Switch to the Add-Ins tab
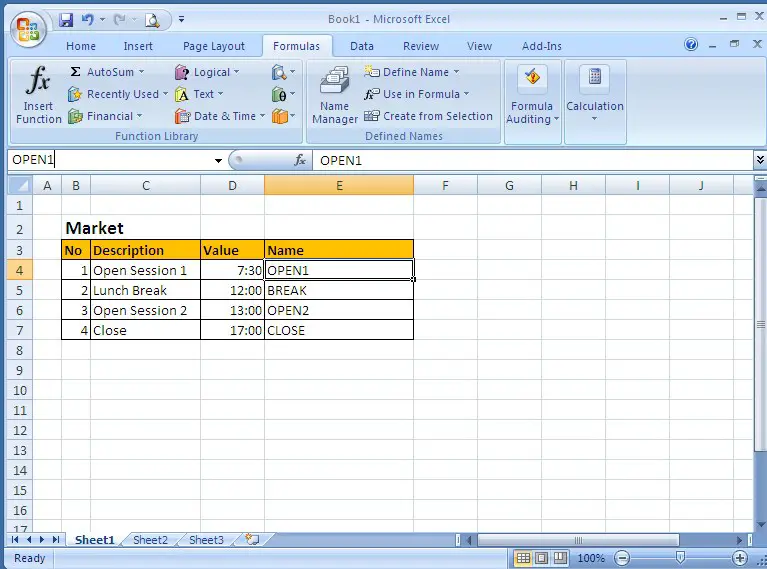Image resolution: width=767 pixels, height=569 pixels. (x=541, y=46)
